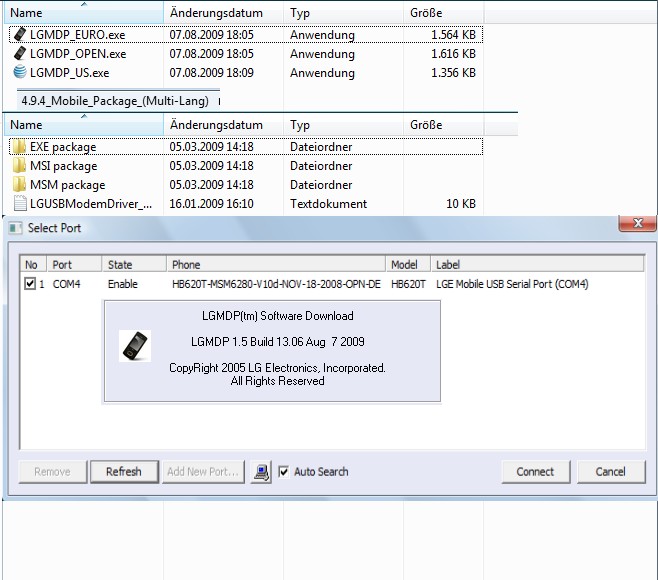Click the Label column header

click(x=537, y=265)
